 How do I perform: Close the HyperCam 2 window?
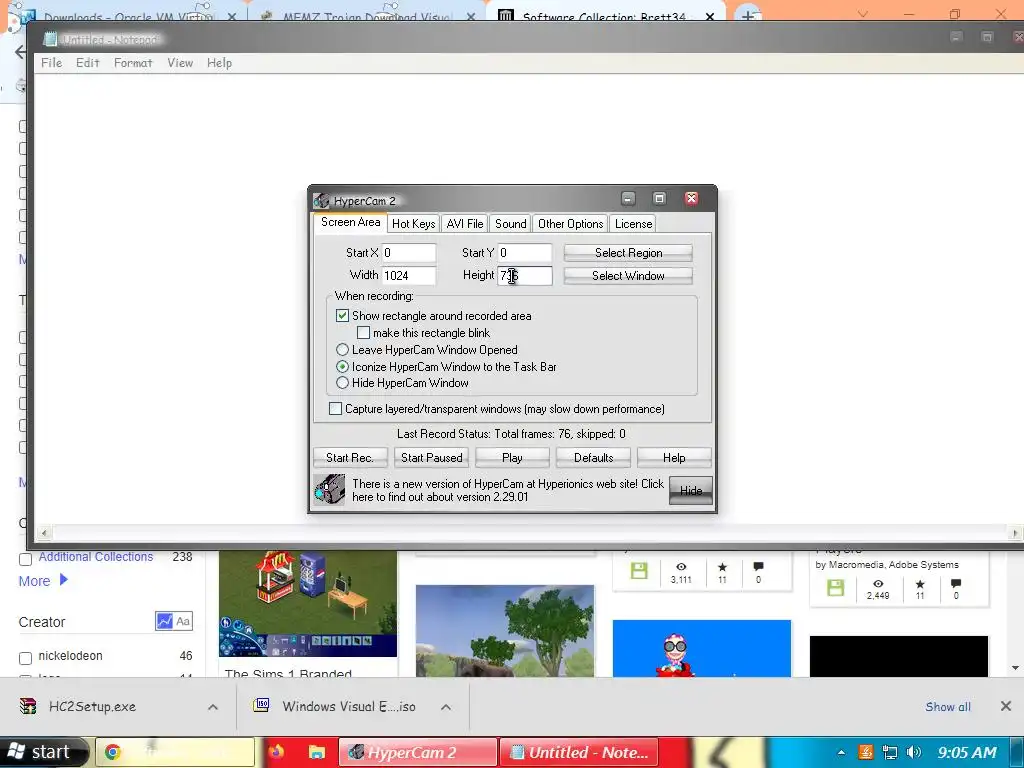coord(692,199)
